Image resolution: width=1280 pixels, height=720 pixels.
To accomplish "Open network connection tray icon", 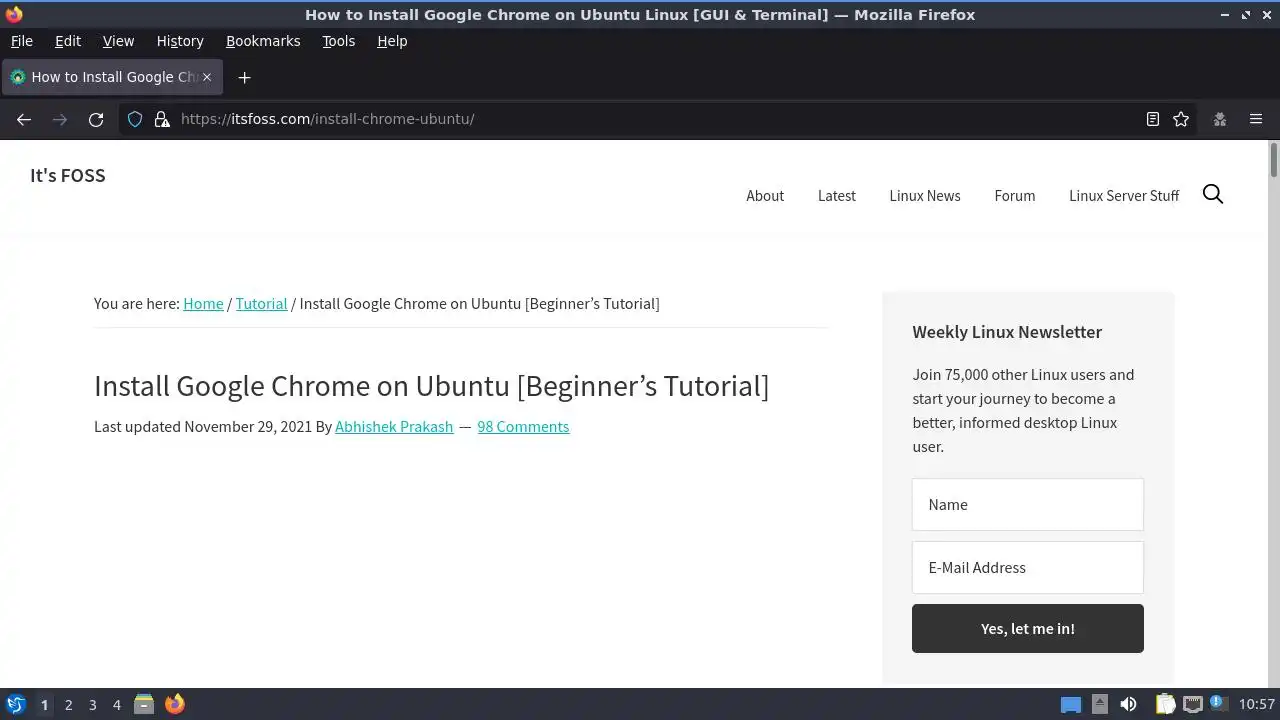I will click(1192, 704).
